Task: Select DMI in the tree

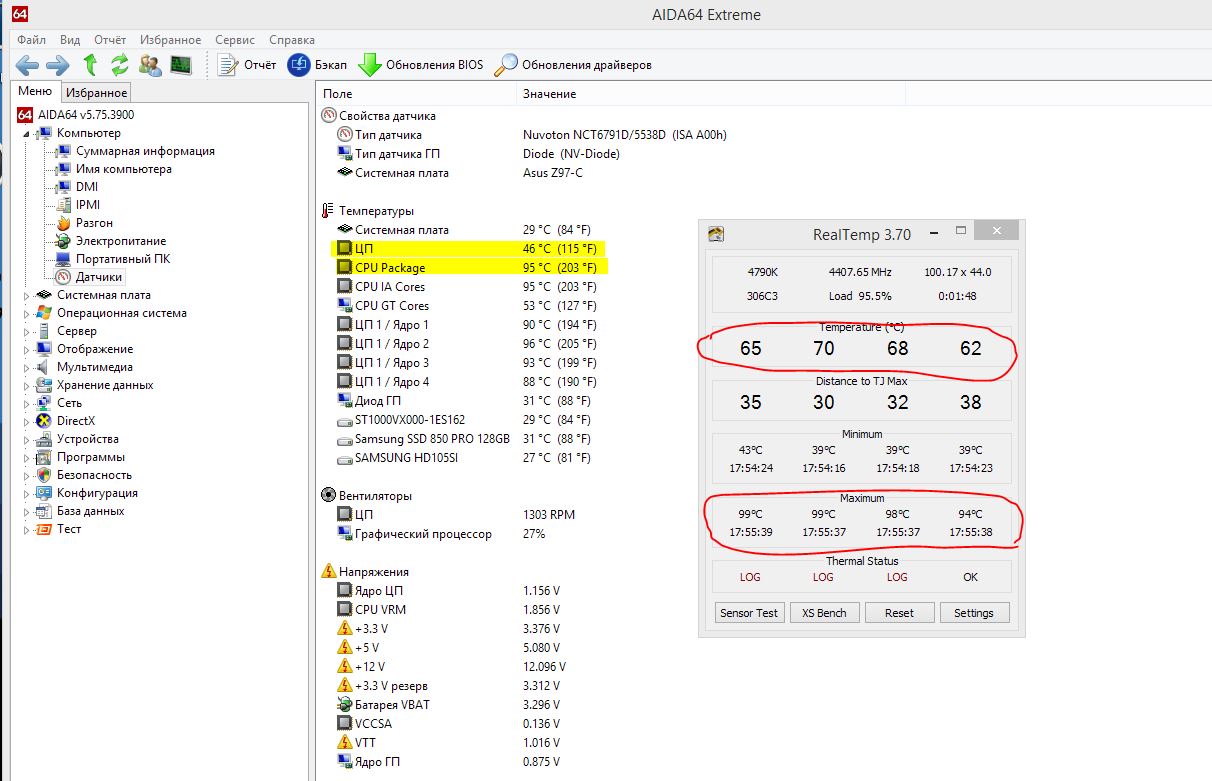Action: coord(87,187)
